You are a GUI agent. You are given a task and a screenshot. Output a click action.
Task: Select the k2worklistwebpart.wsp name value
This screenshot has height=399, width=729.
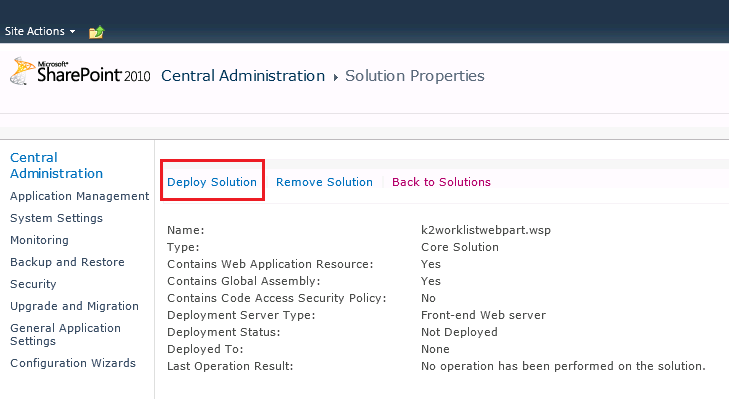click(x=486, y=230)
